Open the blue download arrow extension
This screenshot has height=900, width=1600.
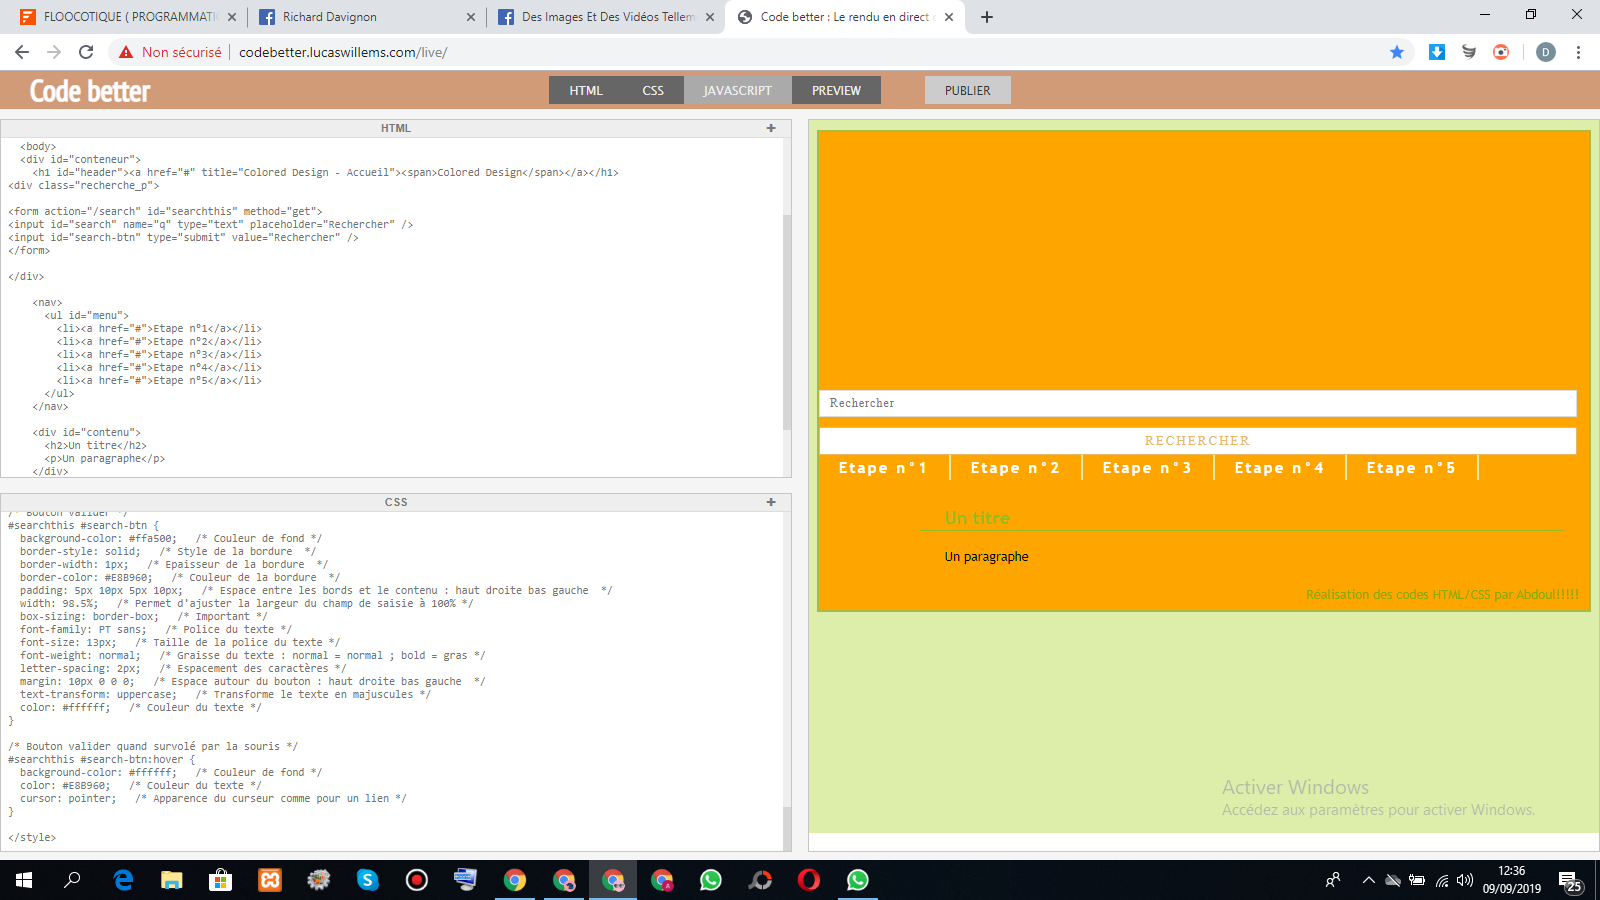(1437, 52)
